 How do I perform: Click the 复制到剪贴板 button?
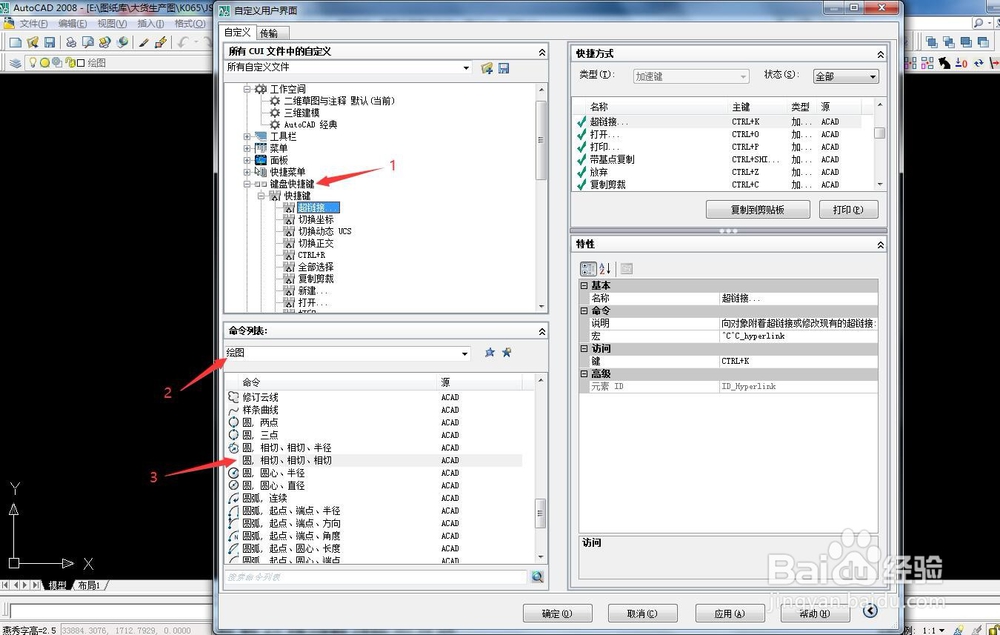pos(758,210)
